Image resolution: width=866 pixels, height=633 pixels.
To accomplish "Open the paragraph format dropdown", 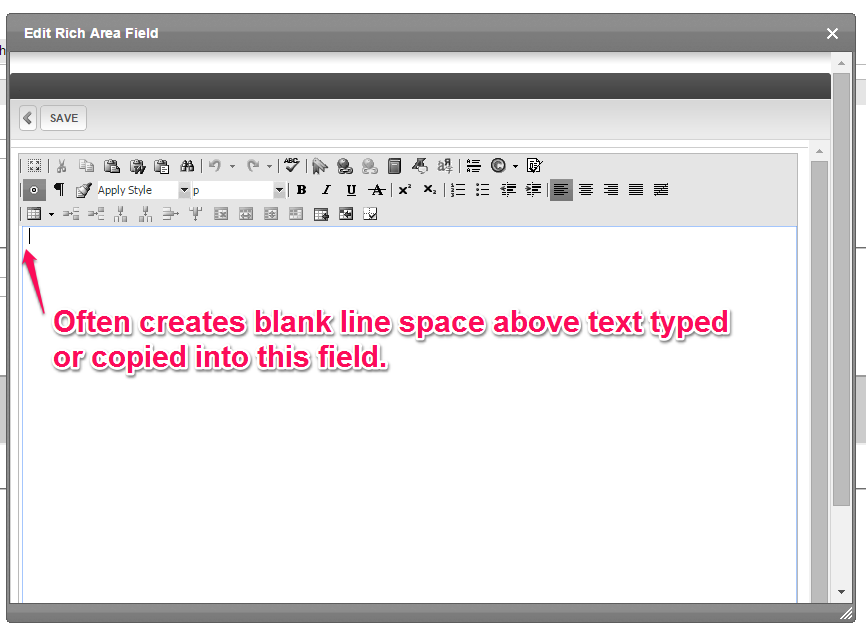I will pyautogui.click(x=278, y=190).
